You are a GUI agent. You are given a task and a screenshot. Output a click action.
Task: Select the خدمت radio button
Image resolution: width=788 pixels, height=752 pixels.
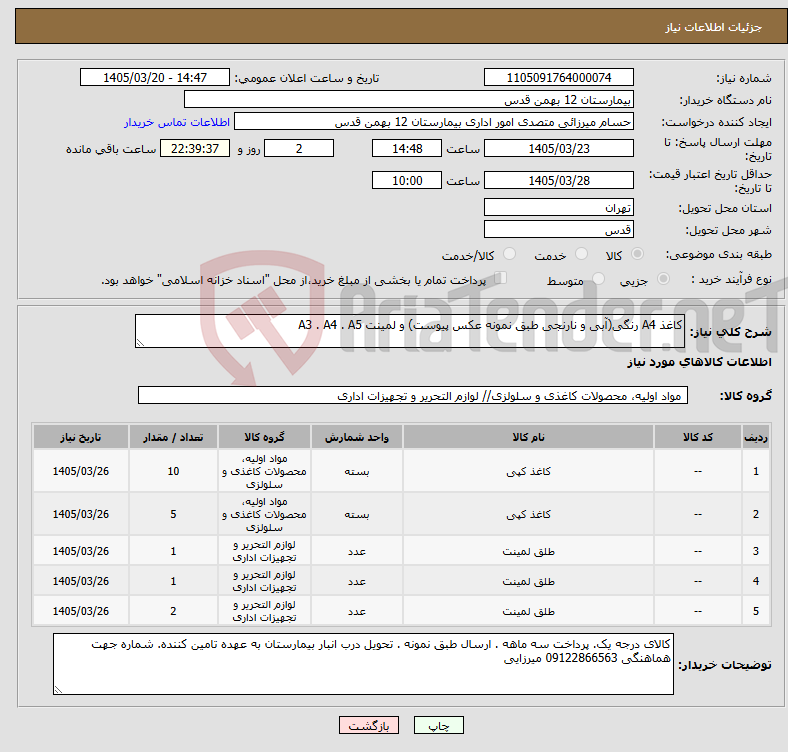(581, 254)
